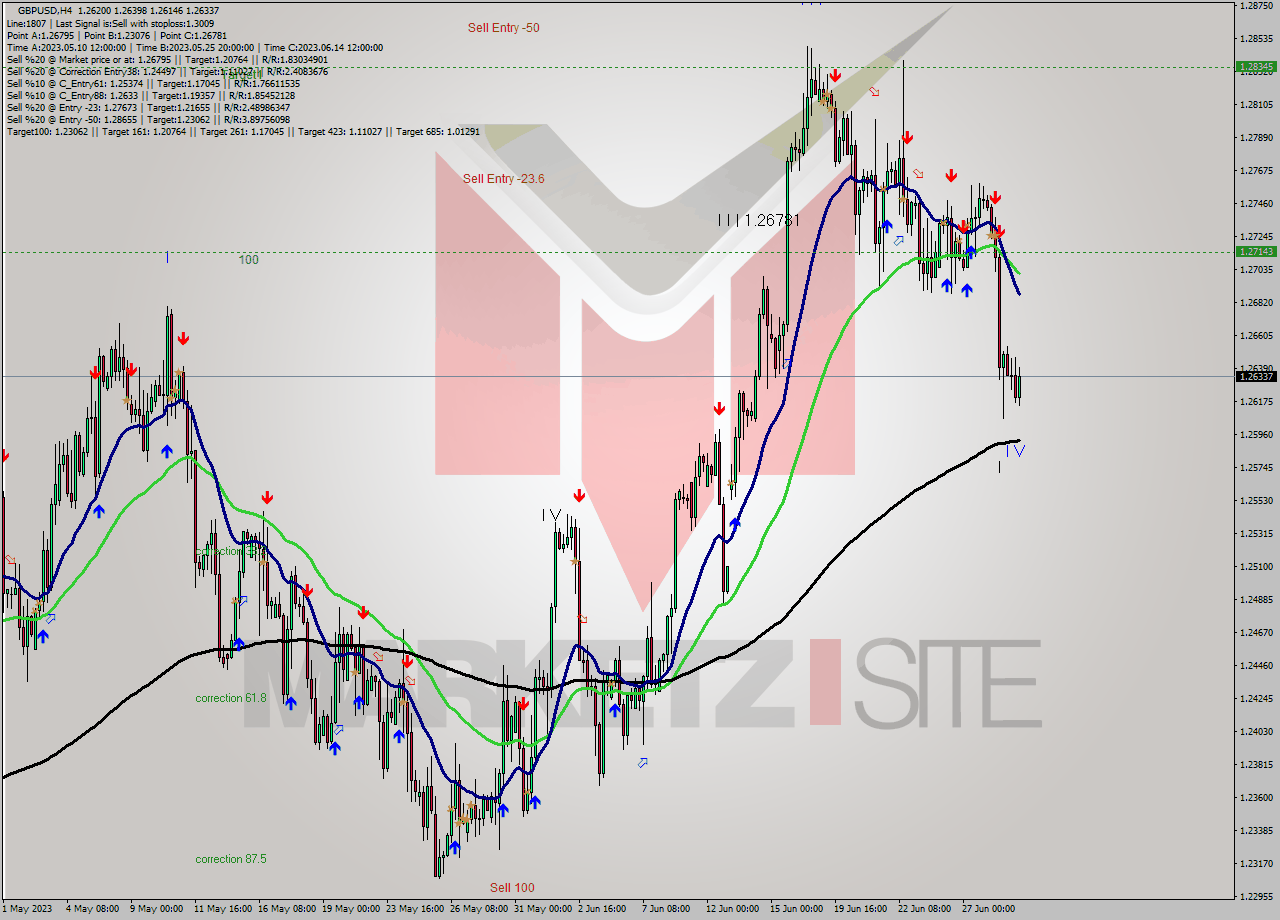This screenshot has height=920, width=1280.
Task: Click the 'Sell %20 @ Entry -50' line
Action: coord(148,119)
